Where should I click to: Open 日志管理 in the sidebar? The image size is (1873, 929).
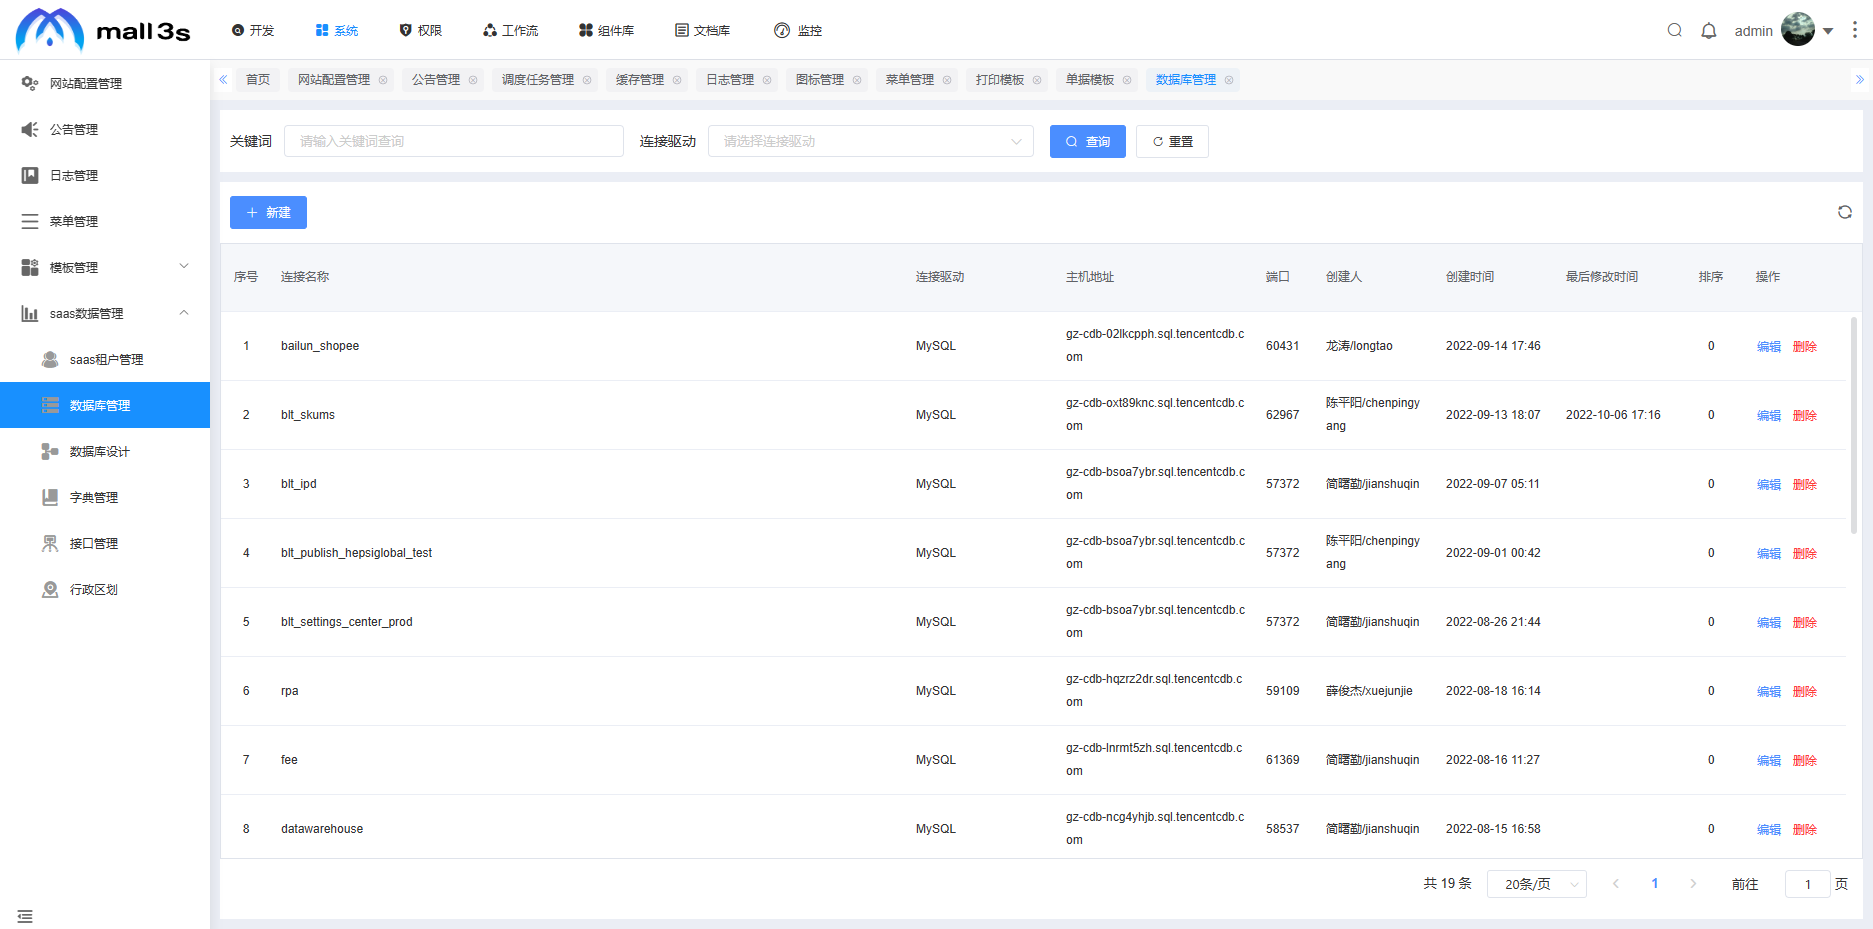click(105, 175)
